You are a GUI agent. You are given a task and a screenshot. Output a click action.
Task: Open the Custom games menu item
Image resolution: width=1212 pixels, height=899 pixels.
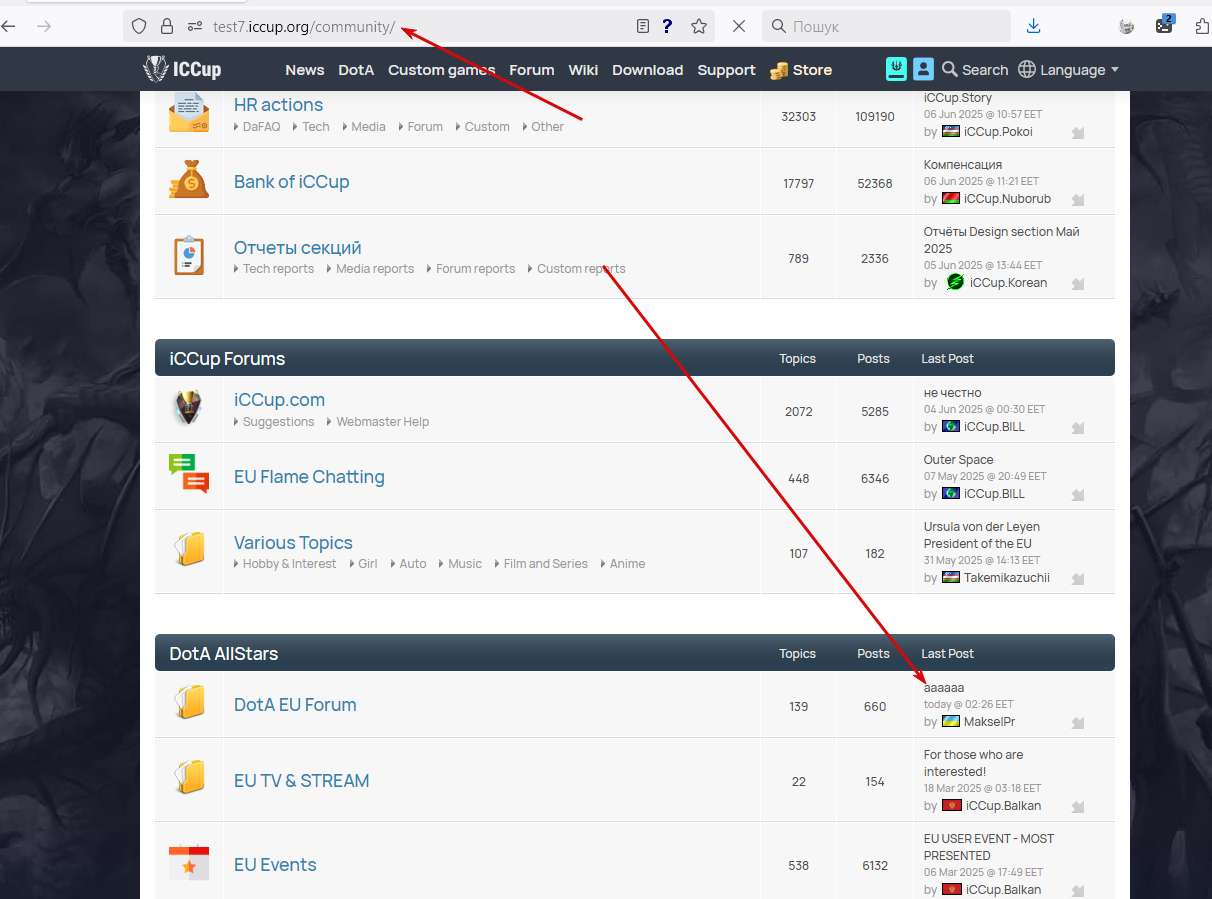click(x=442, y=70)
